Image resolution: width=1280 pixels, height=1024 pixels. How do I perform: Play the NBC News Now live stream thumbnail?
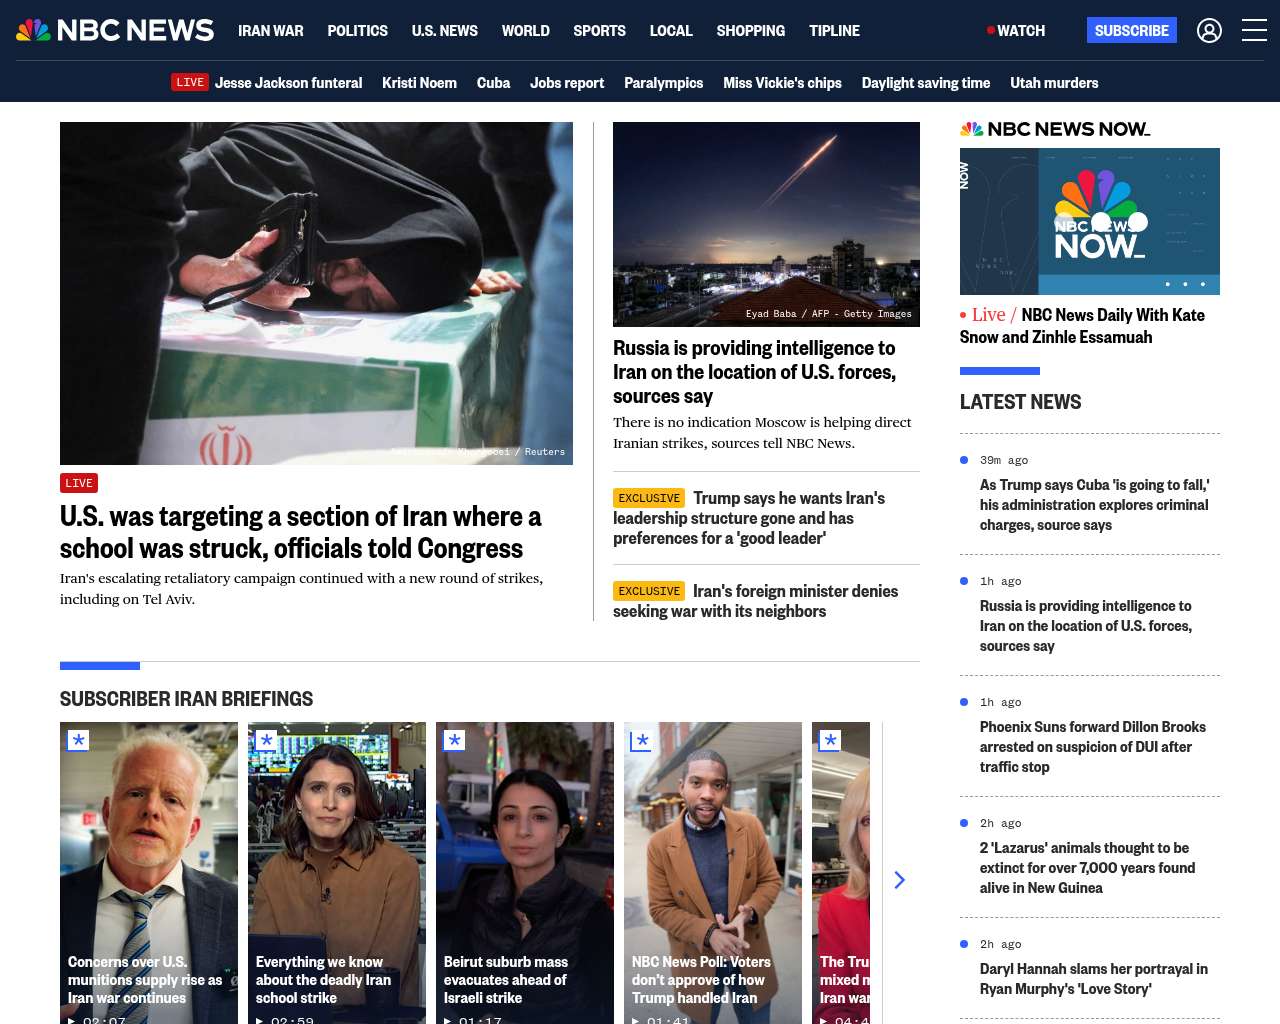(1089, 221)
